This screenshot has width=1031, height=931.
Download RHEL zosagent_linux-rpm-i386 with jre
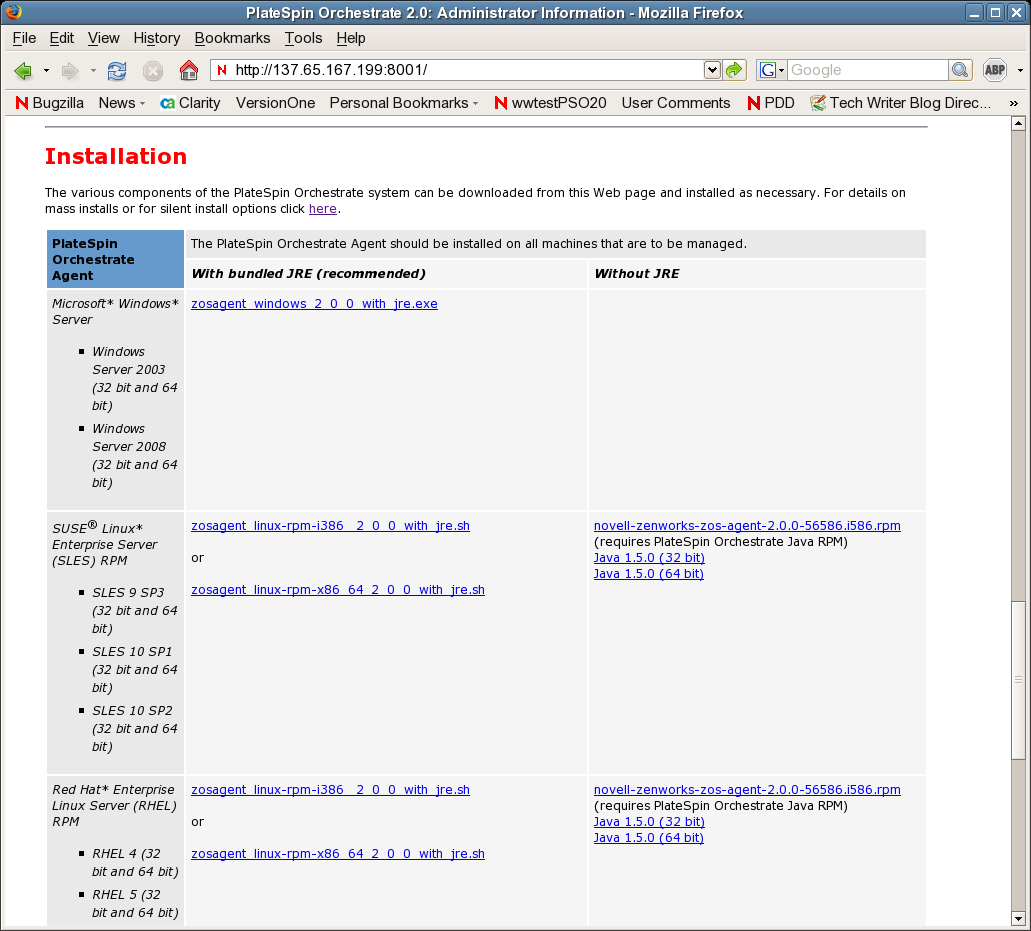click(x=331, y=790)
